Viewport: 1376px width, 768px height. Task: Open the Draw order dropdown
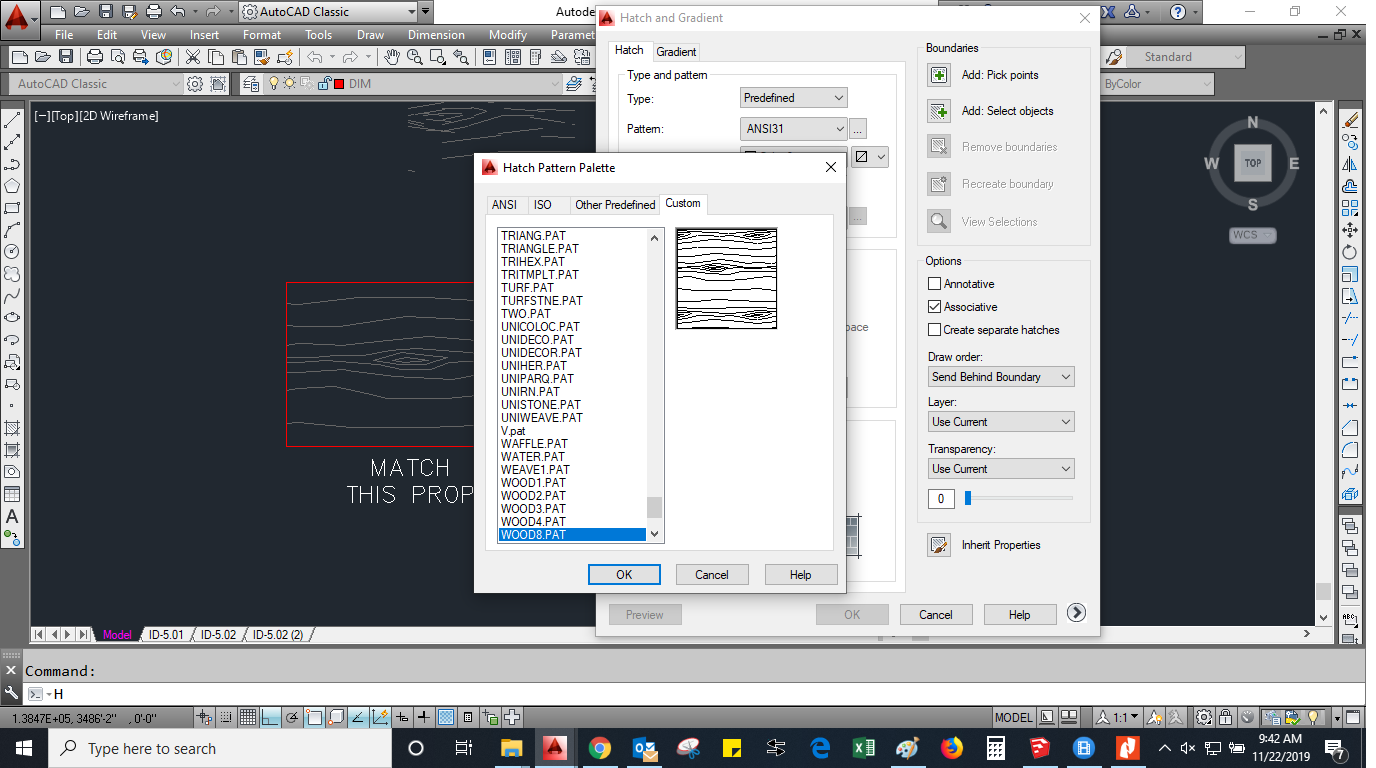tap(1000, 377)
